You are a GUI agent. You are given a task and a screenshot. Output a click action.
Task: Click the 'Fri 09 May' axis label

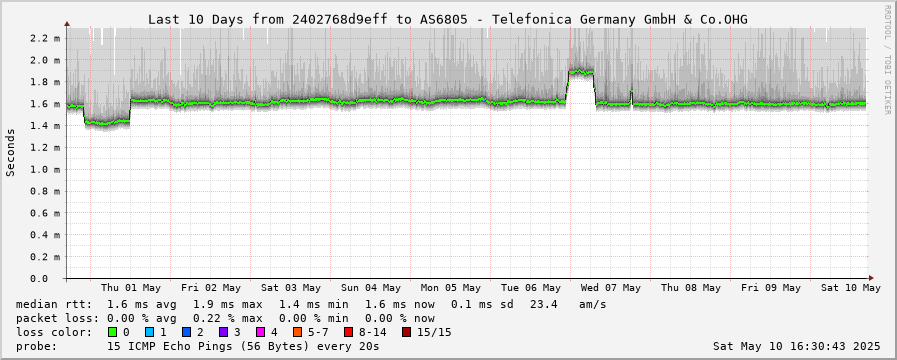click(770, 287)
